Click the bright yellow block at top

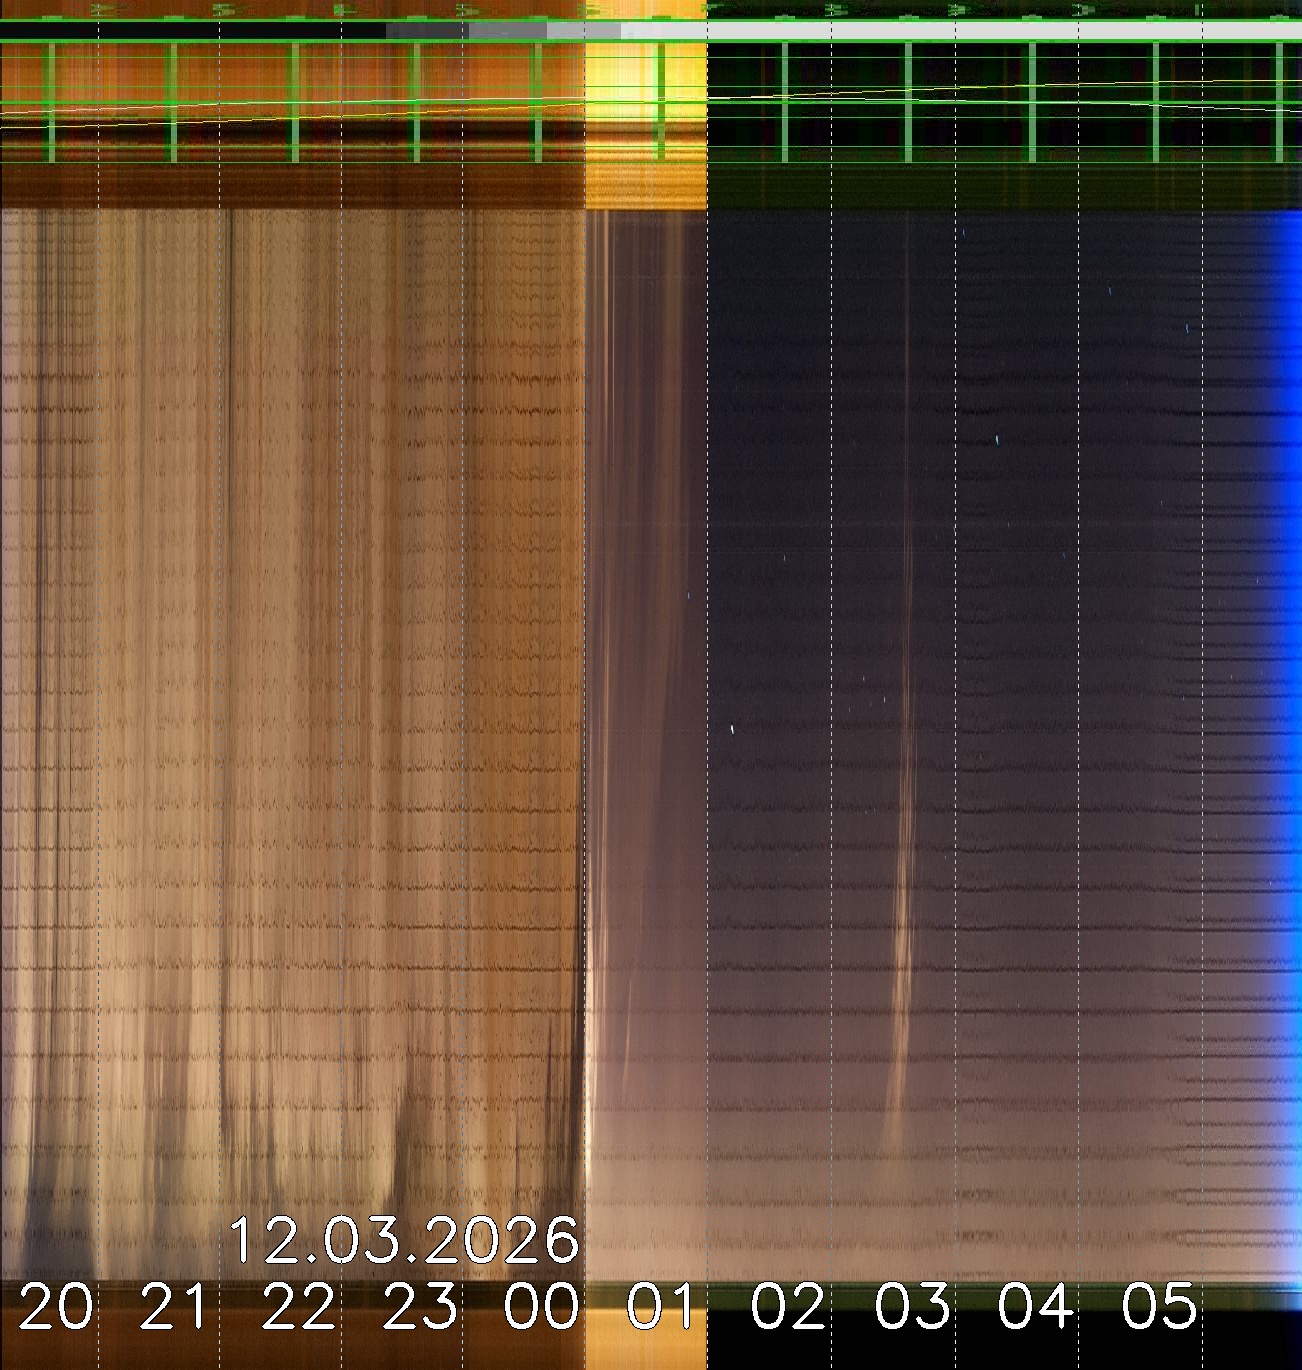[x=645, y=100]
